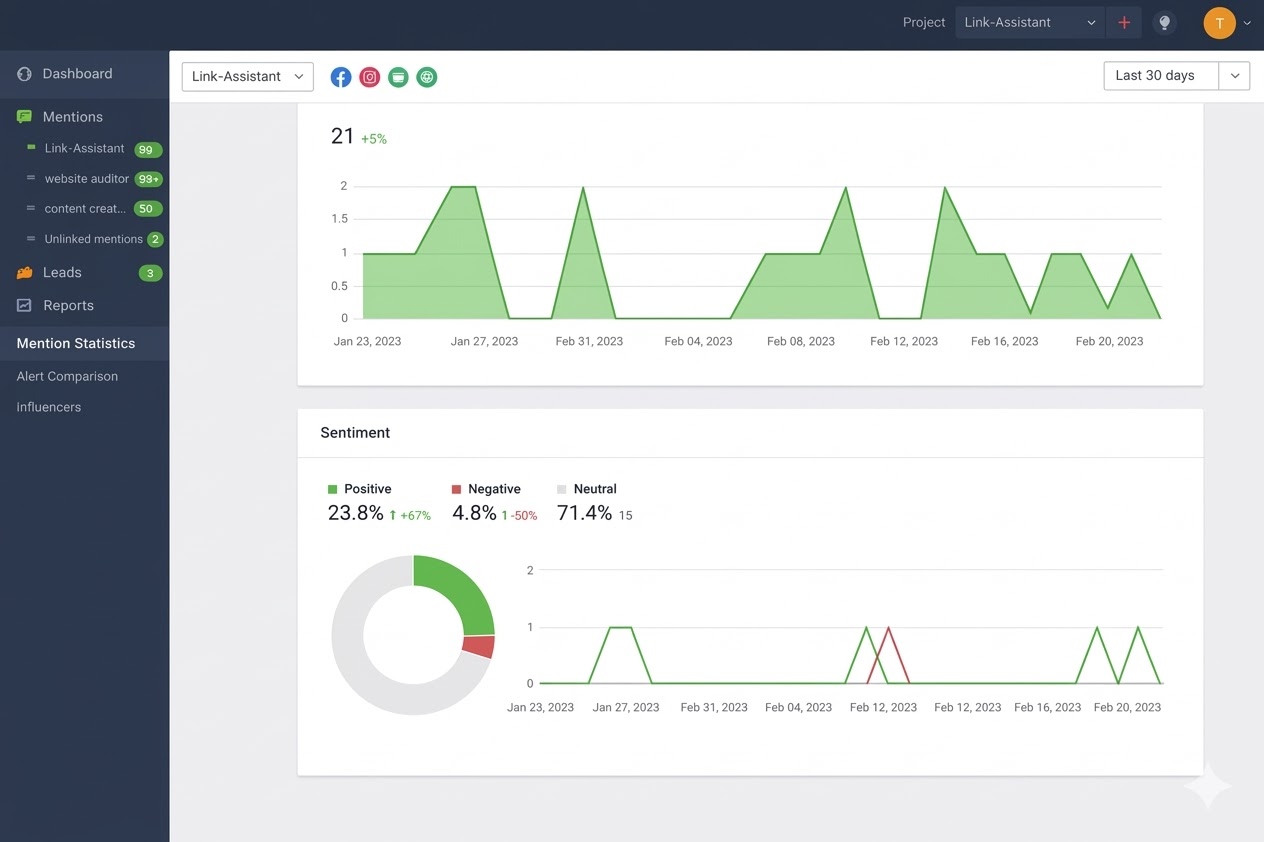Open the Last 30 days dropdown arrow
This screenshot has width=1264, height=842.
tap(1235, 76)
